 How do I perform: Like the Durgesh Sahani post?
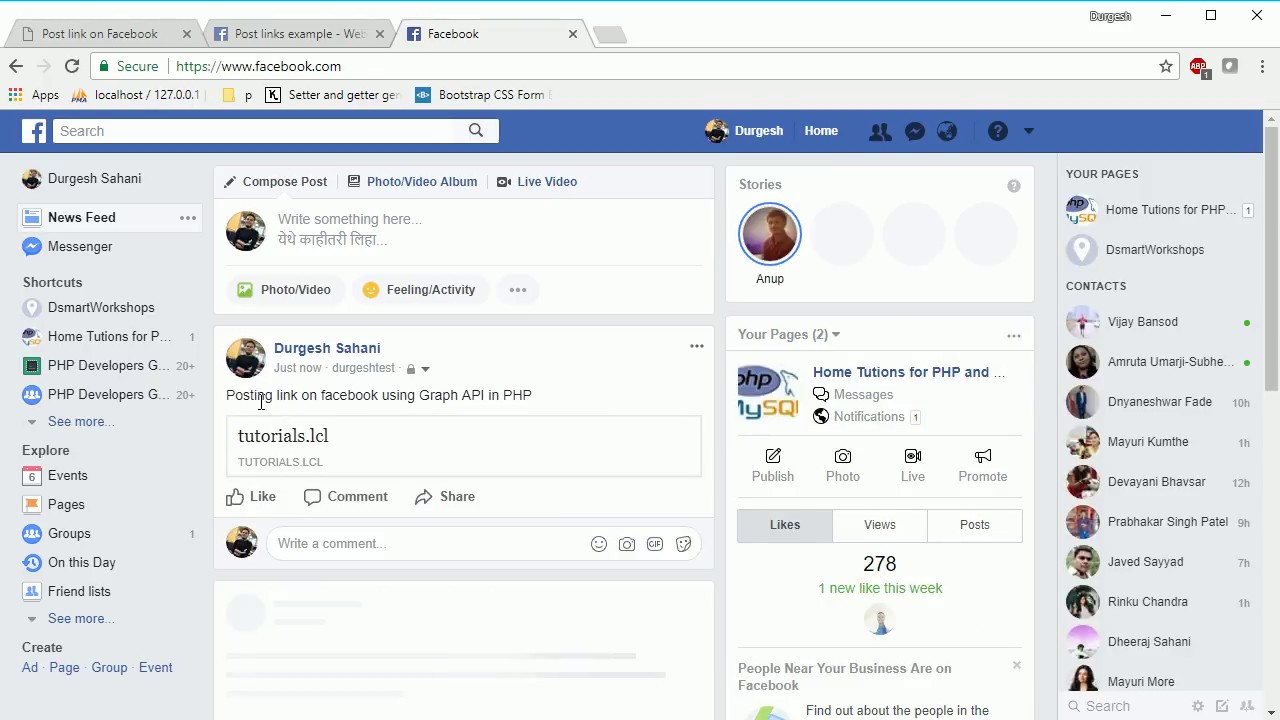pos(251,497)
